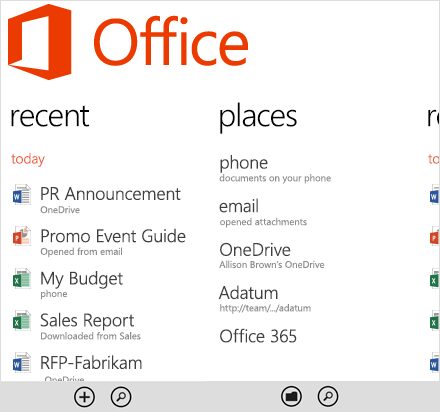Create a new document with the plus button
Viewport: 440px width, 412px height.
pos(85,397)
